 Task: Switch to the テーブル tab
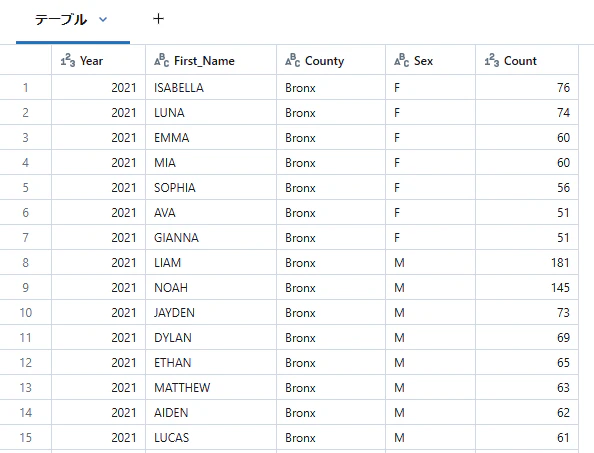(x=61, y=19)
